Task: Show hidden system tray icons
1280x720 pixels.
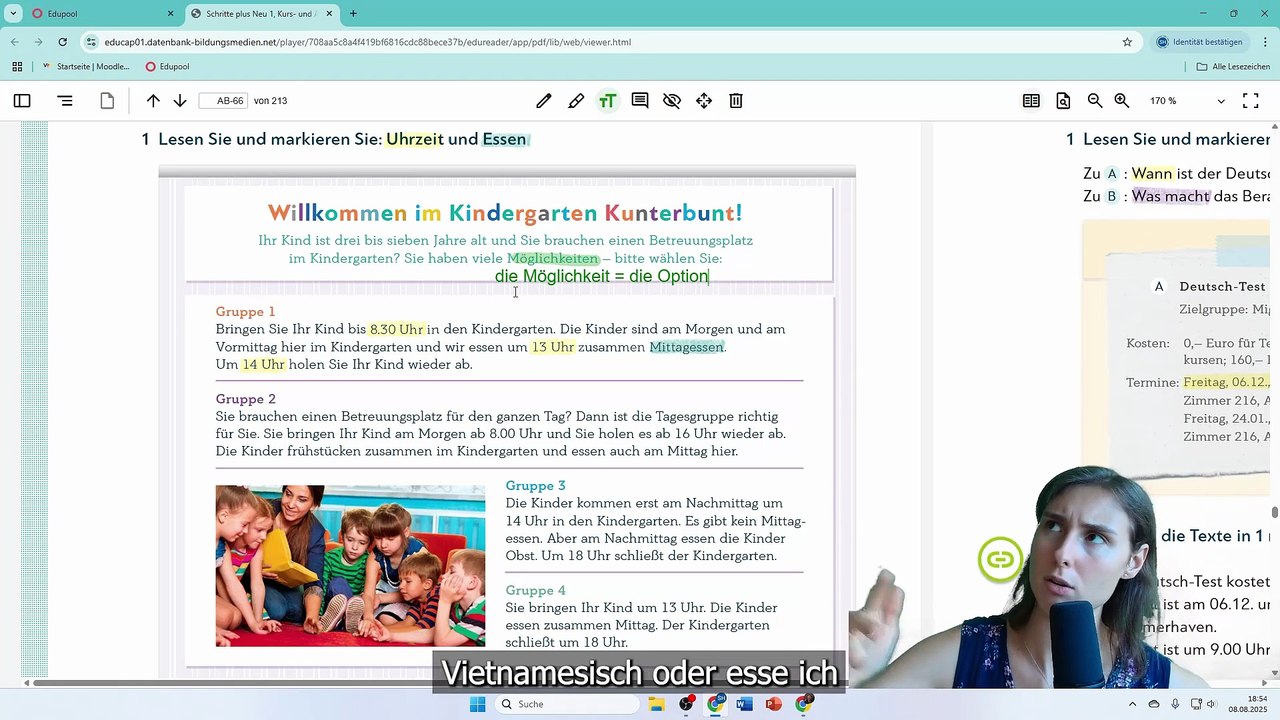Action: [x=1133, y=704]
